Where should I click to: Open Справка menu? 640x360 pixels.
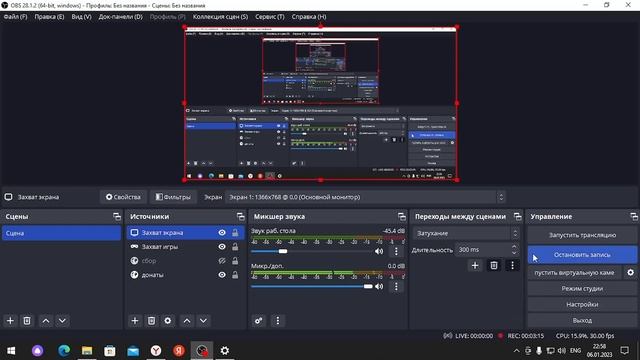(309, 17)
